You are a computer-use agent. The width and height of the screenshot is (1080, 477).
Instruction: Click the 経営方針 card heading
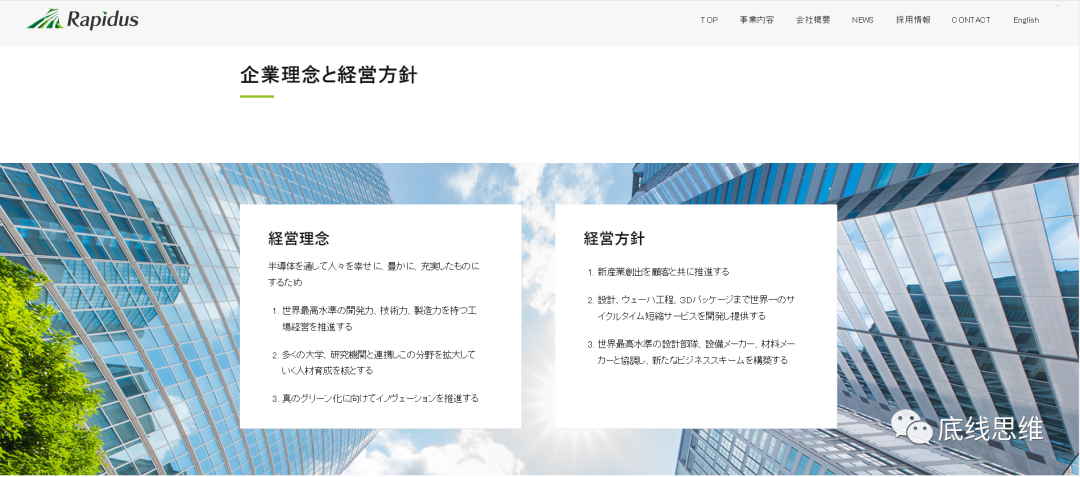point(614,239)
